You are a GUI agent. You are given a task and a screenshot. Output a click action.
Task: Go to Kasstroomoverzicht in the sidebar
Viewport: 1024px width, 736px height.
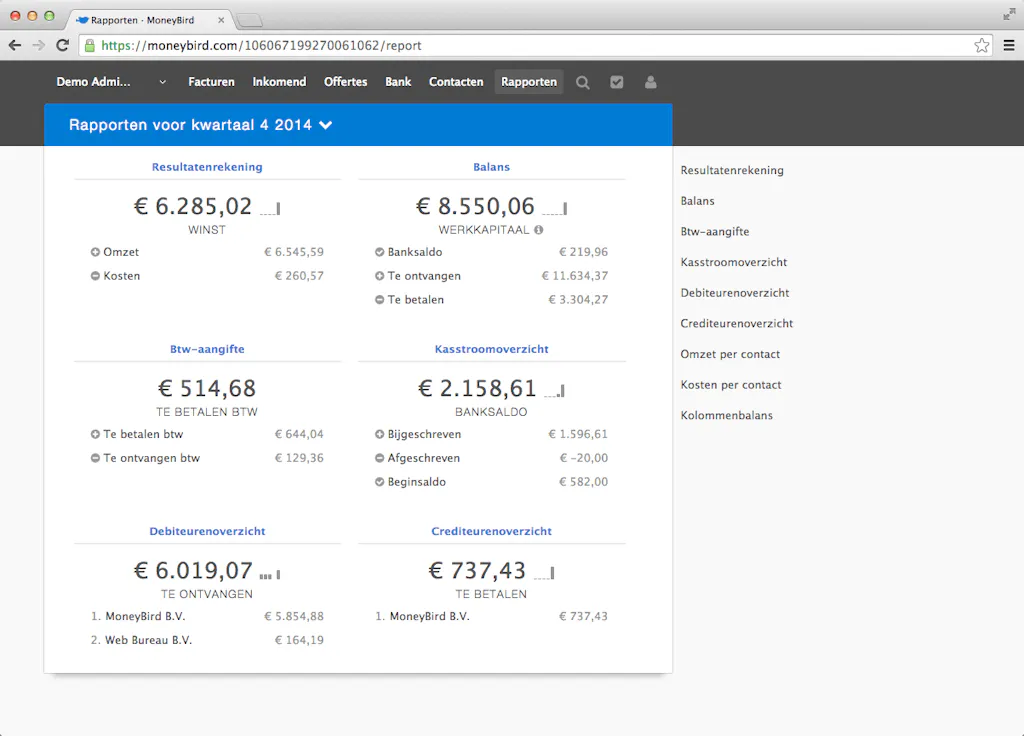click(733, 263)
